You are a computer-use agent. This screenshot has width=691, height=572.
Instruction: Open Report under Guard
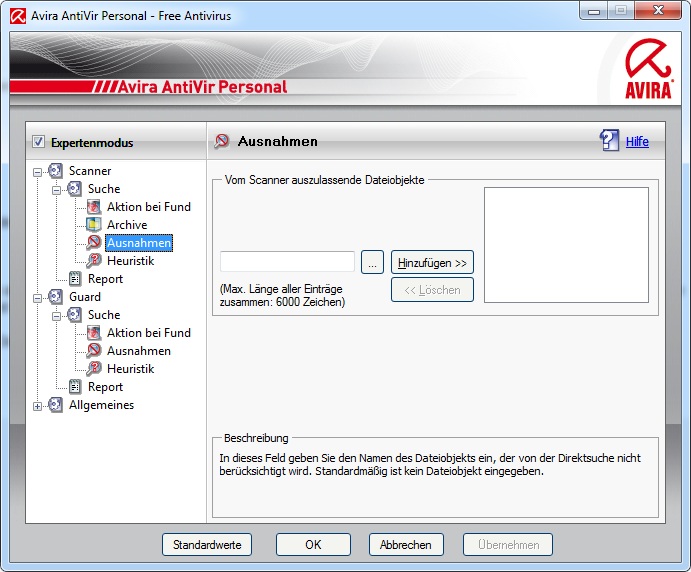[x=105, y=387]
